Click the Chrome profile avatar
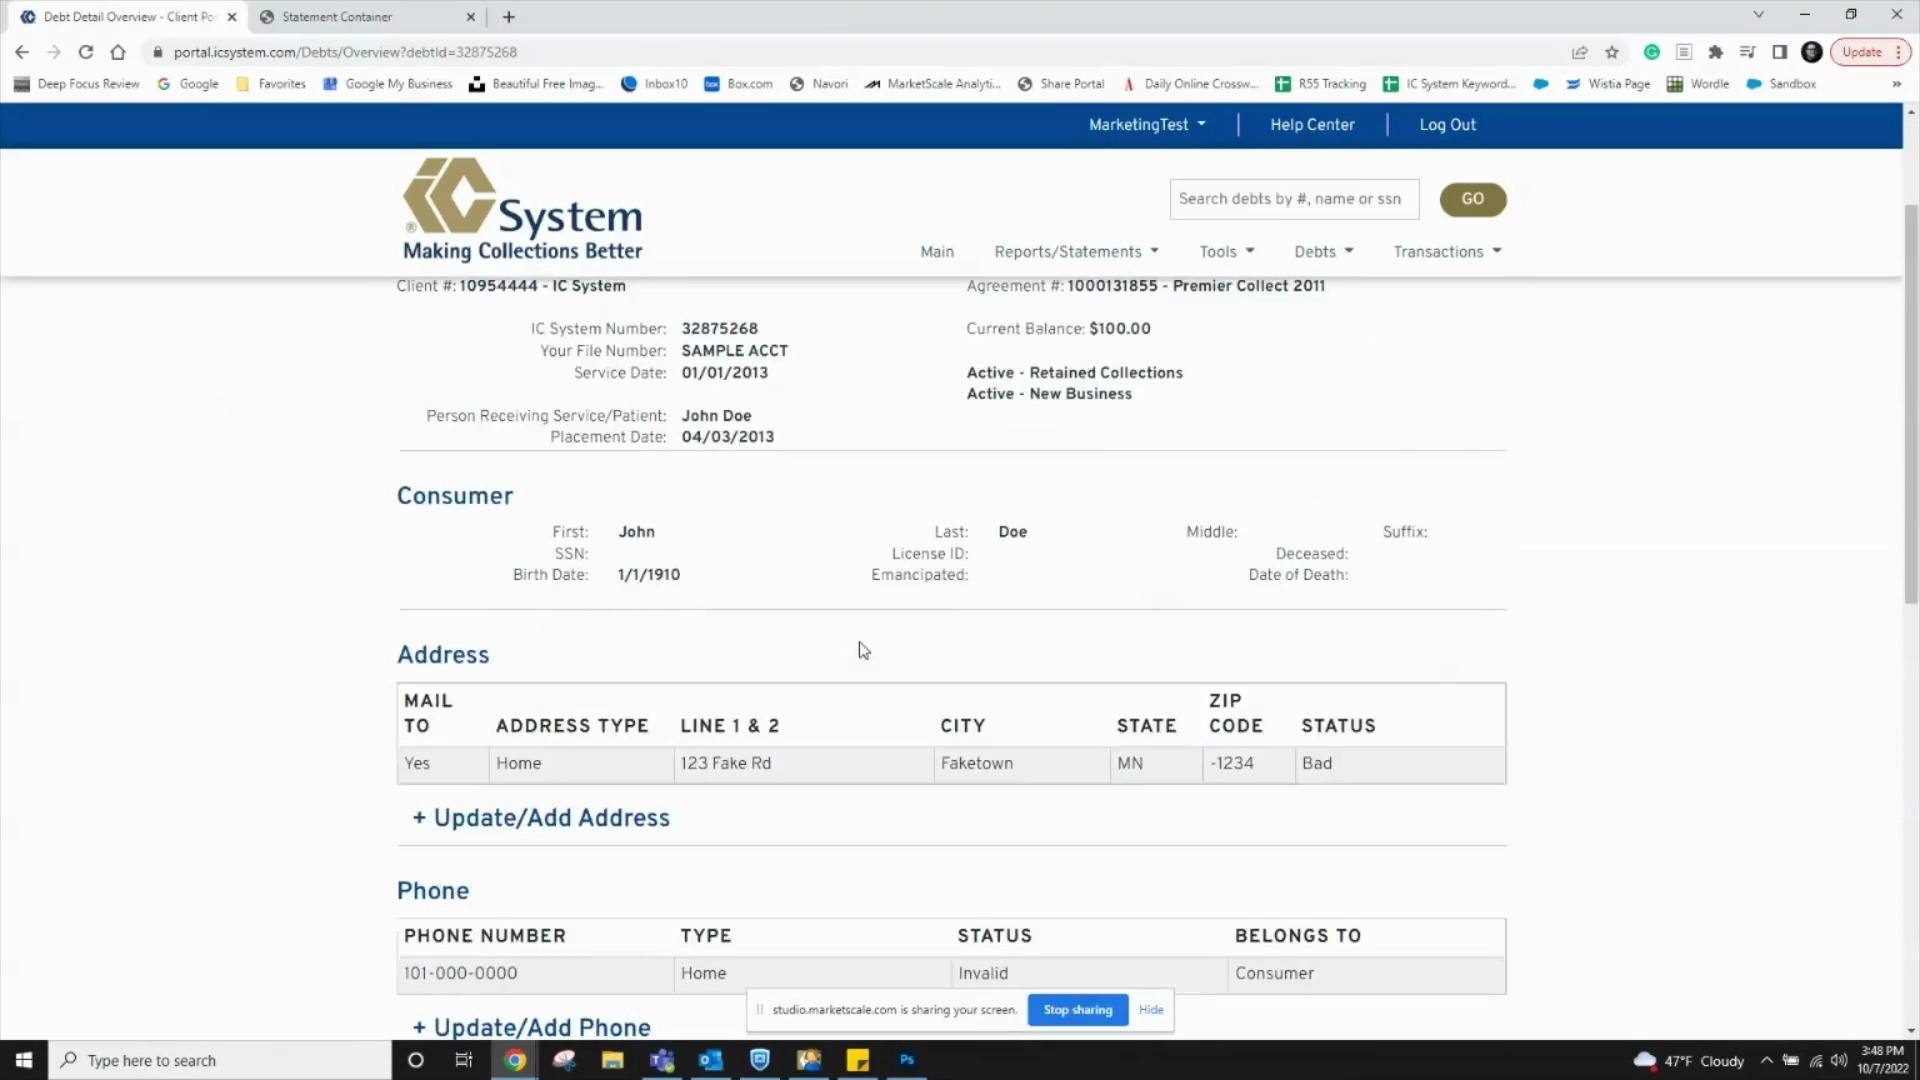 [x=1813, y=52]
